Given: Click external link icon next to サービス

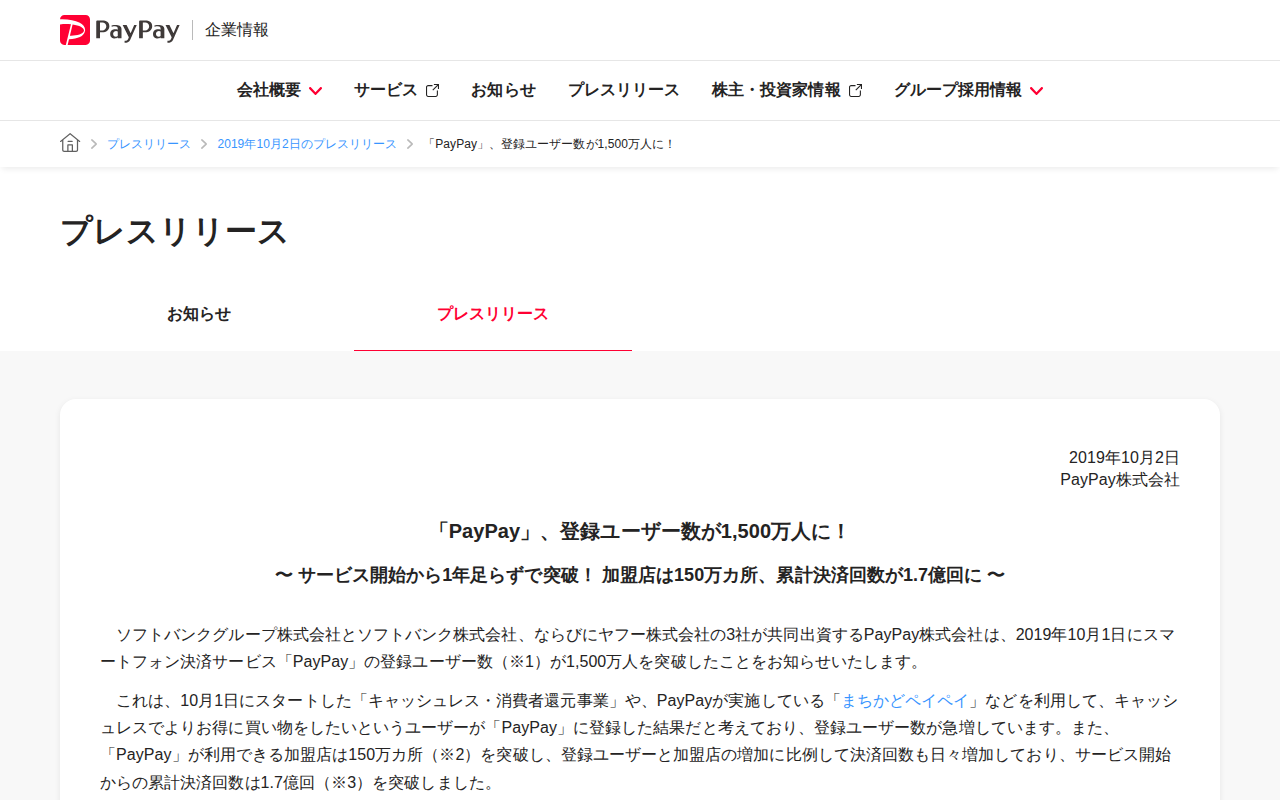Looking at the screenshot, I should tap(432, 90).
